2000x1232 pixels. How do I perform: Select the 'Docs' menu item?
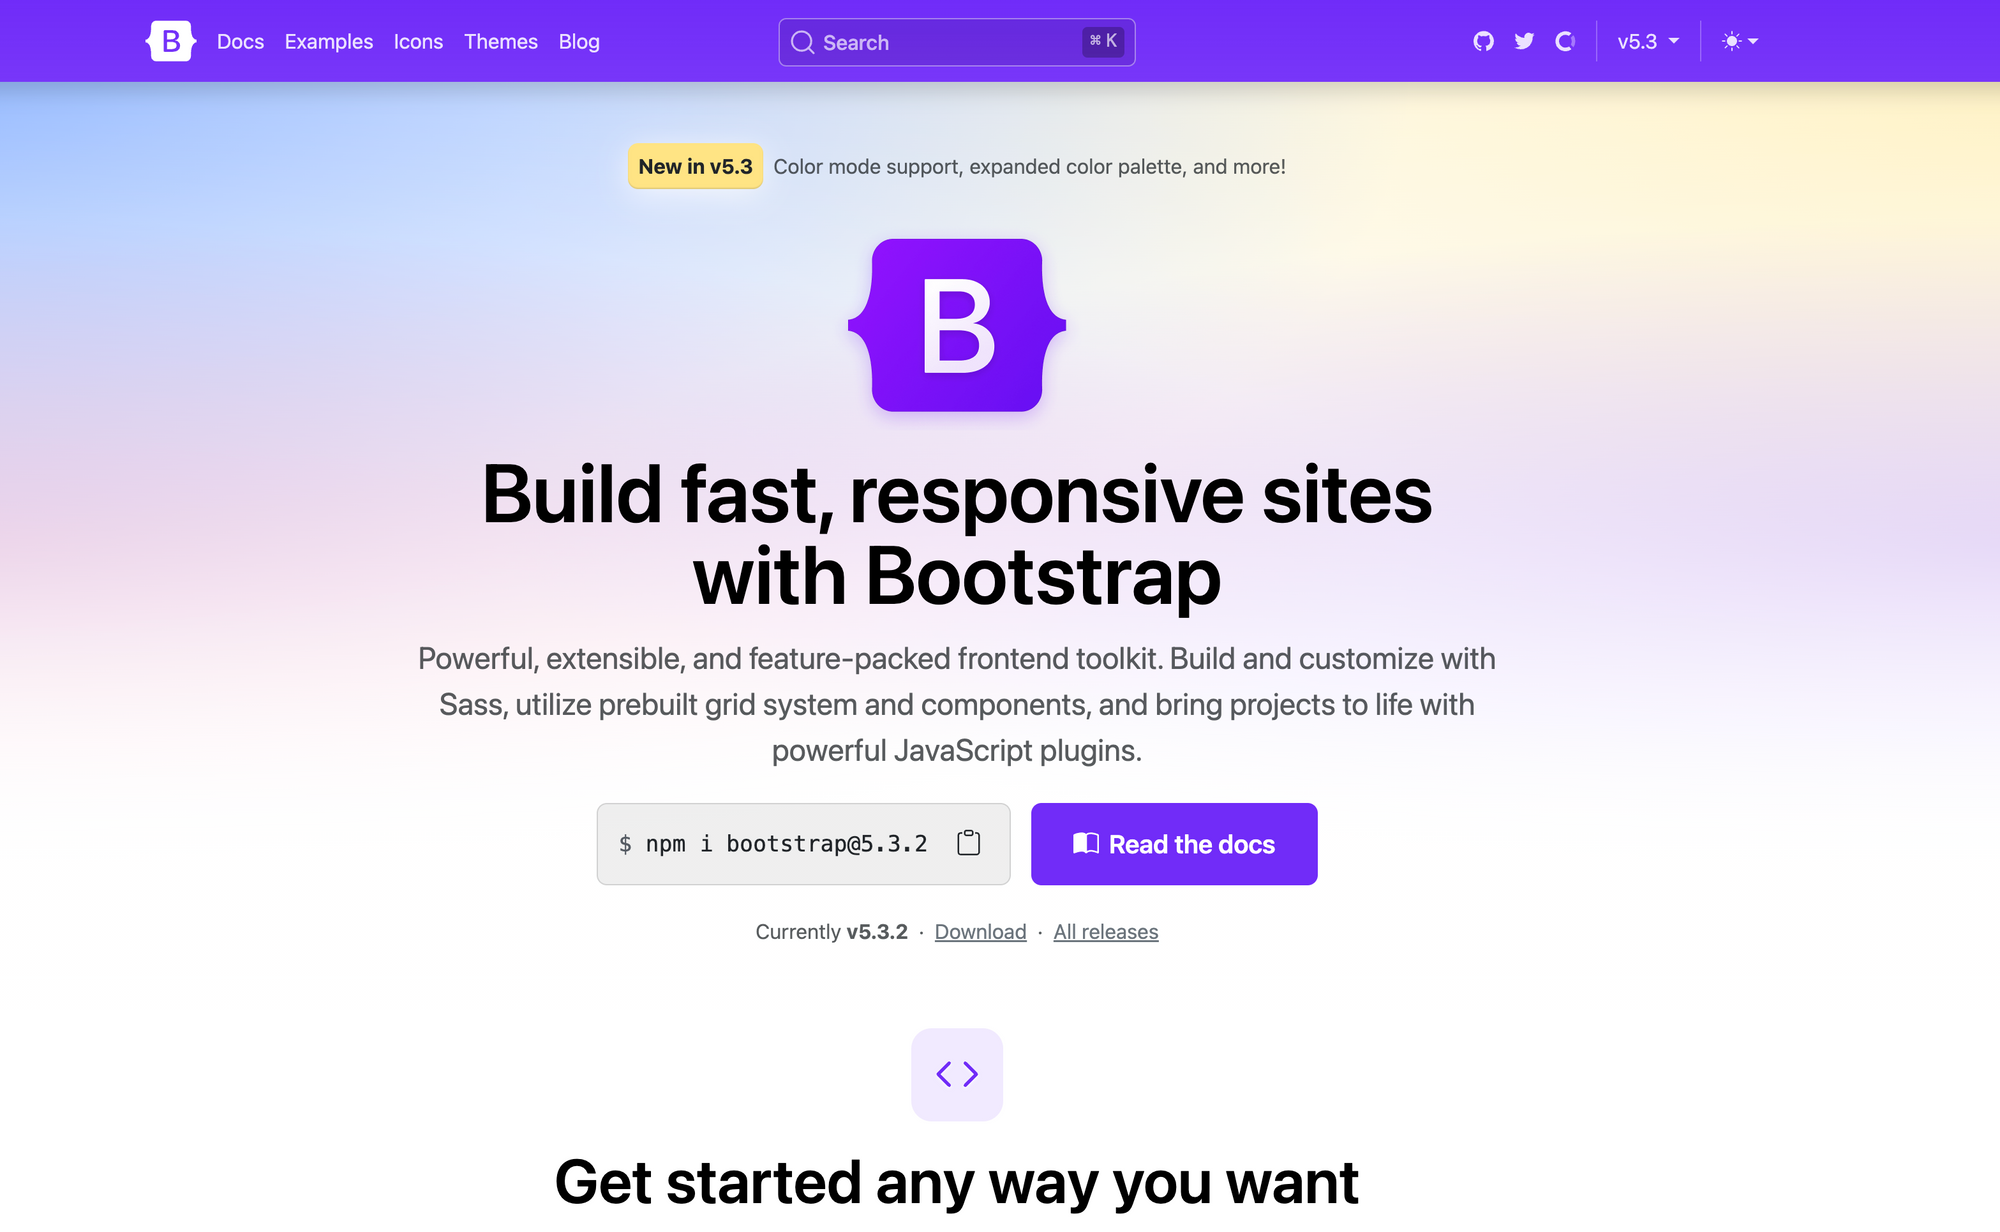pos(239,40)
